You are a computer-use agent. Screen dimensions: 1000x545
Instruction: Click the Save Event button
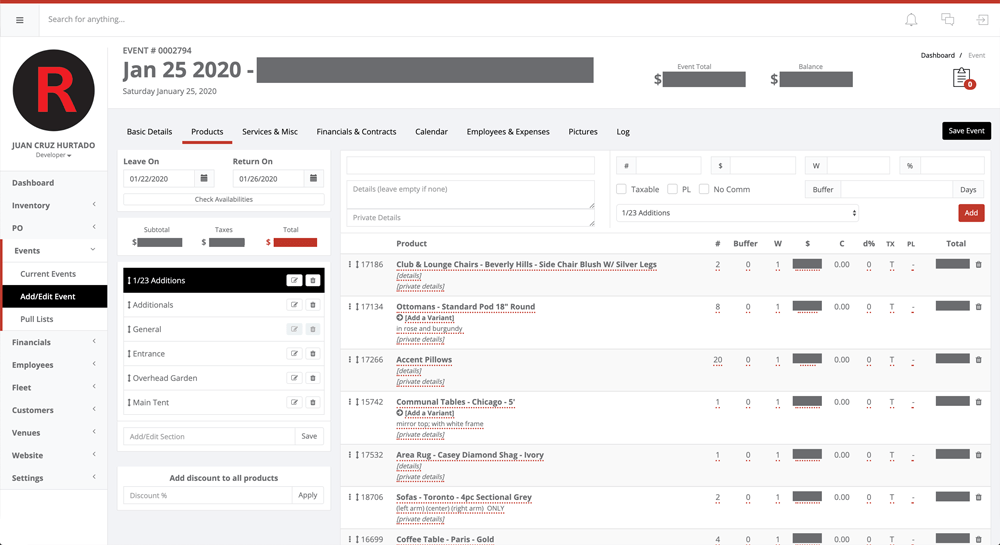(x=965, y=131)
